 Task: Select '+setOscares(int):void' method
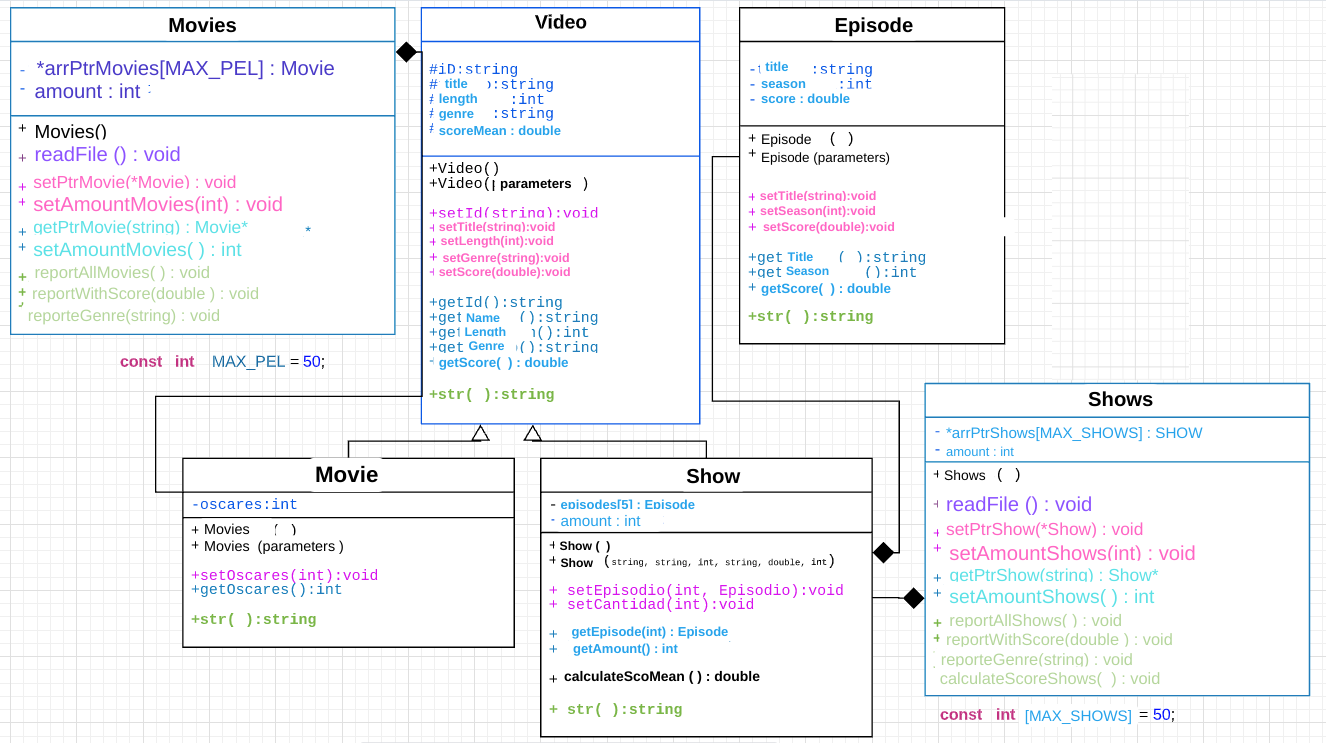[x=284, y=575]
